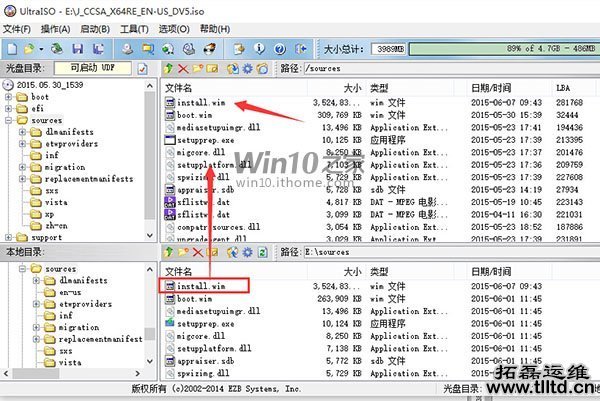This screenshot has height=401, width=600.
Task: Click the Open file folder icon
Action: (x=29, y=49)
